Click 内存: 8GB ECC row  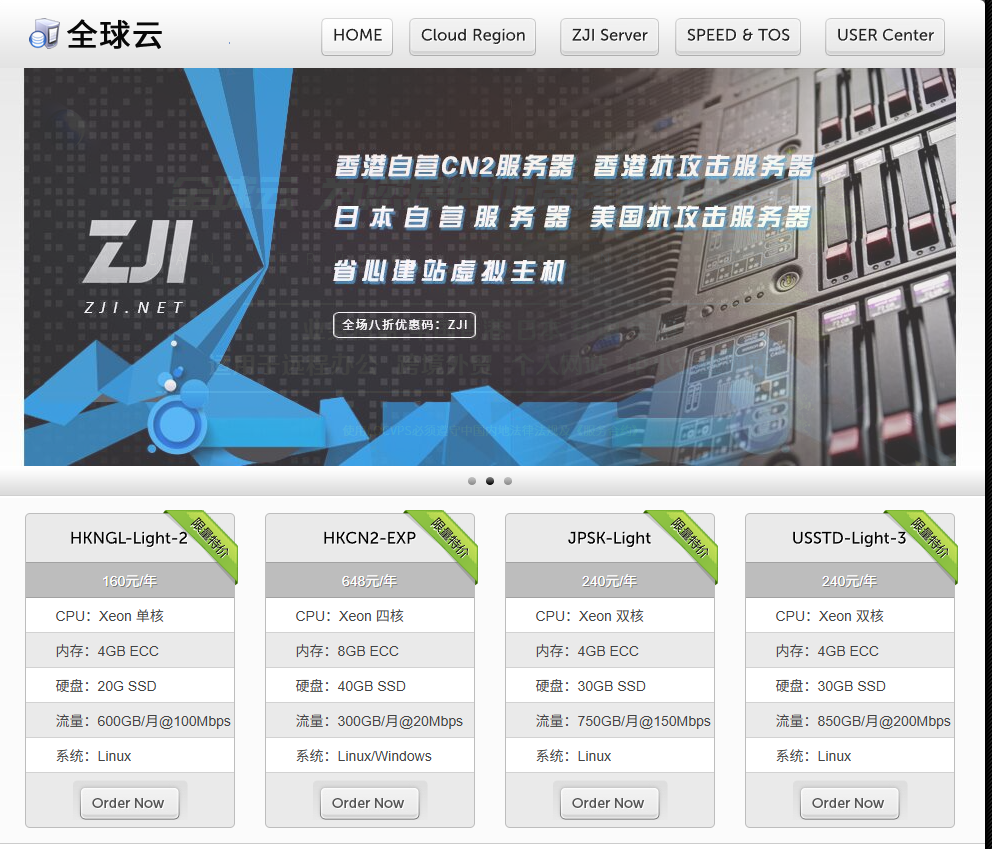369,651
